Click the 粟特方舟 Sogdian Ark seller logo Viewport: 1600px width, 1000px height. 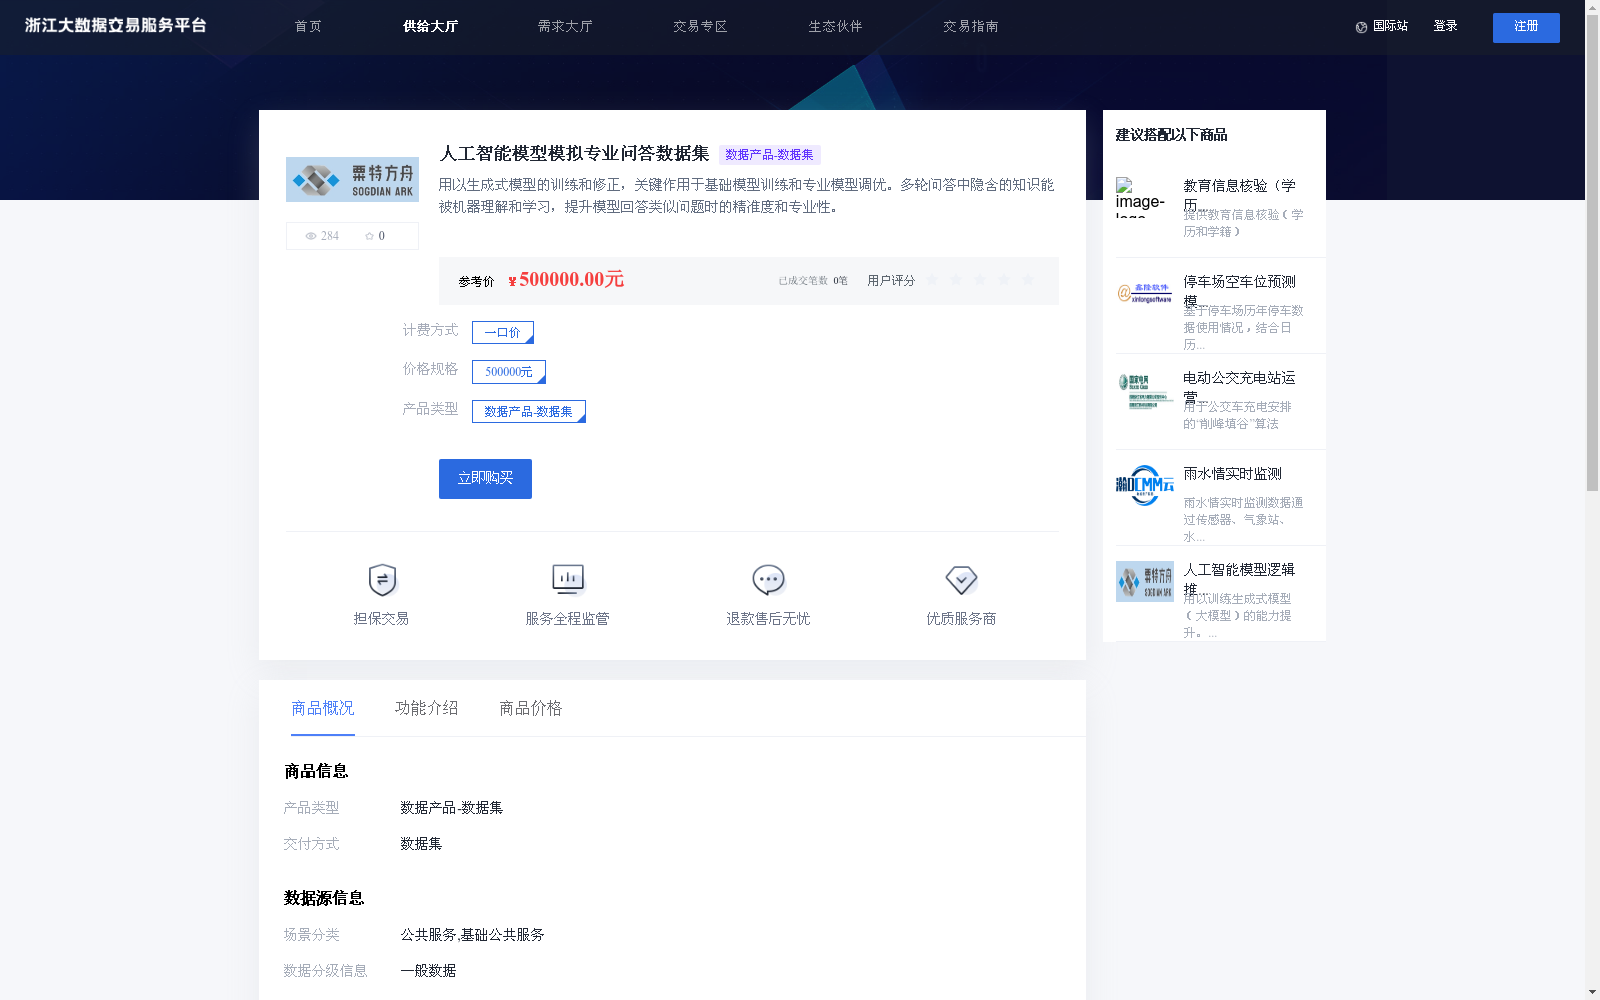pyautogui.click(x=352, y=179)
